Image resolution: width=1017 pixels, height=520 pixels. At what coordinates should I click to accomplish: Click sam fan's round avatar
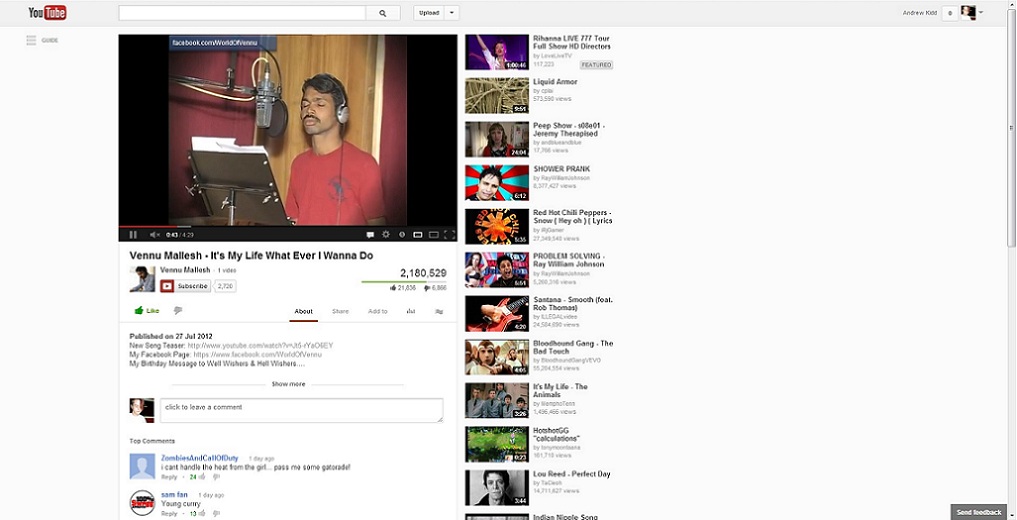click(x=142, y=503)
